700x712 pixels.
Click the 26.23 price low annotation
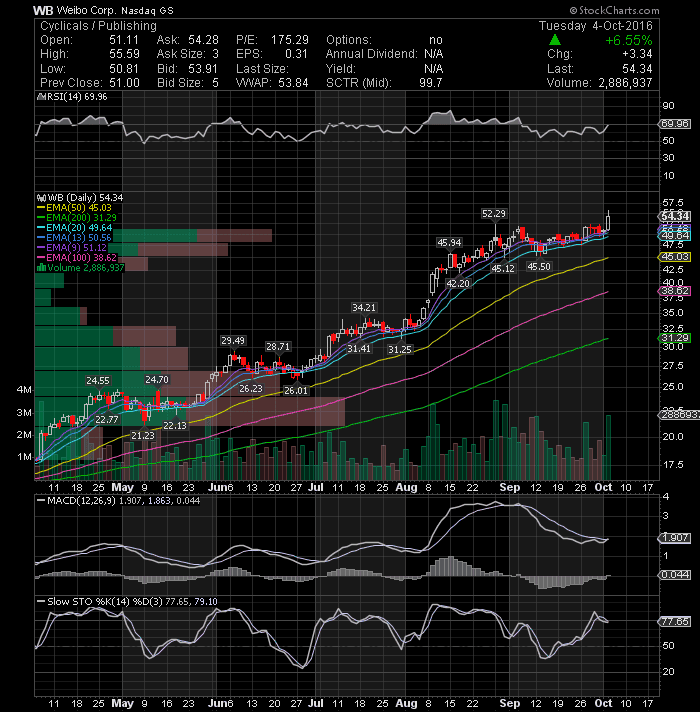pos(251,388)
